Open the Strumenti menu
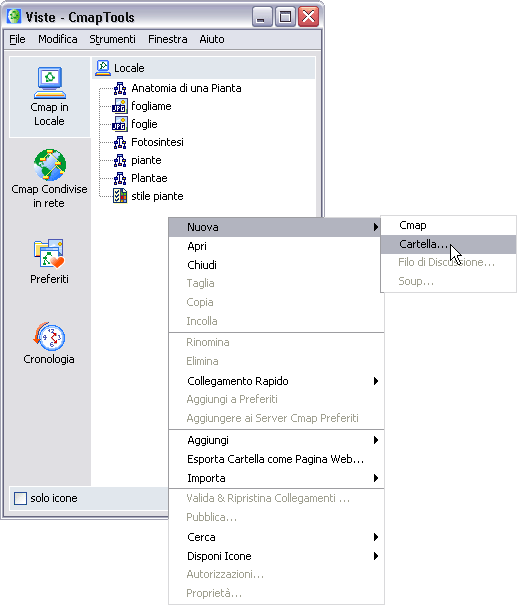 click(112, 39)
